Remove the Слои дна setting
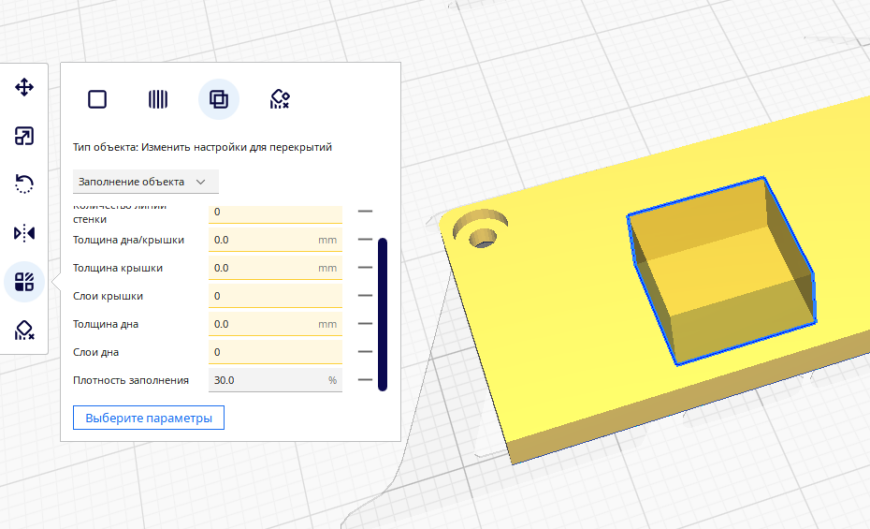 [365, 351]
